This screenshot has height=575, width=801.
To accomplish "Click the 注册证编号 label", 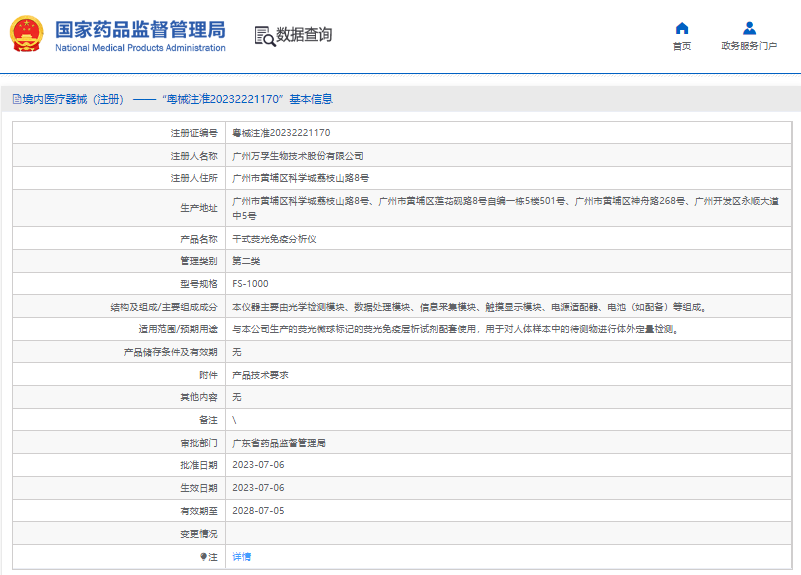I will coord(194,133).
